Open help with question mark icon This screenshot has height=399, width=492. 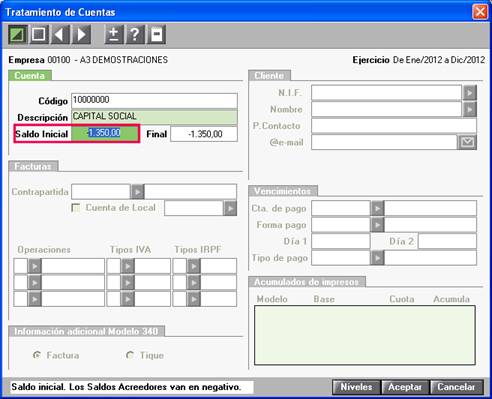(135, 34)
